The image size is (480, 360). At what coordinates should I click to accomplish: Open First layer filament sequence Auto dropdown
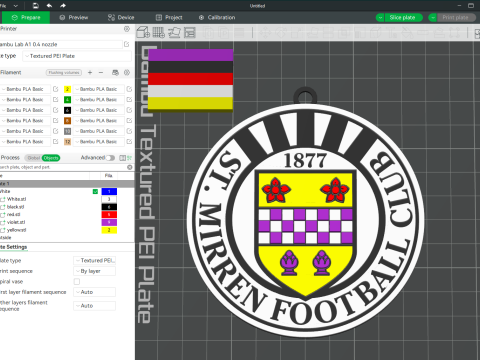coord(95,292)
